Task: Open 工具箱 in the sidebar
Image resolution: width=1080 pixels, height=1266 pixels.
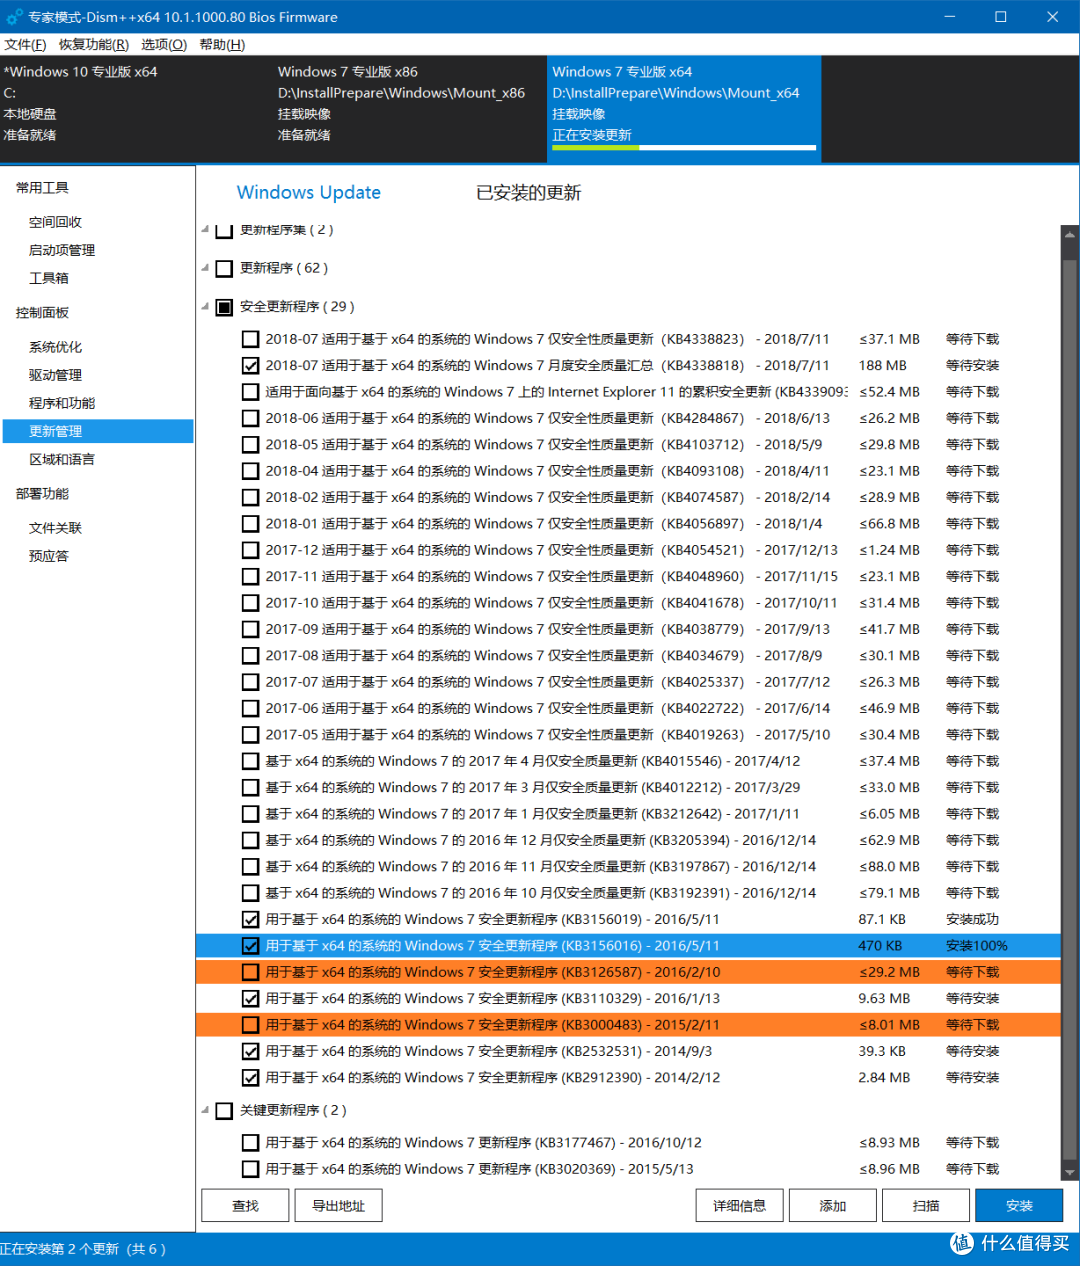Action: pyautogui.click(x=49, y=278)
